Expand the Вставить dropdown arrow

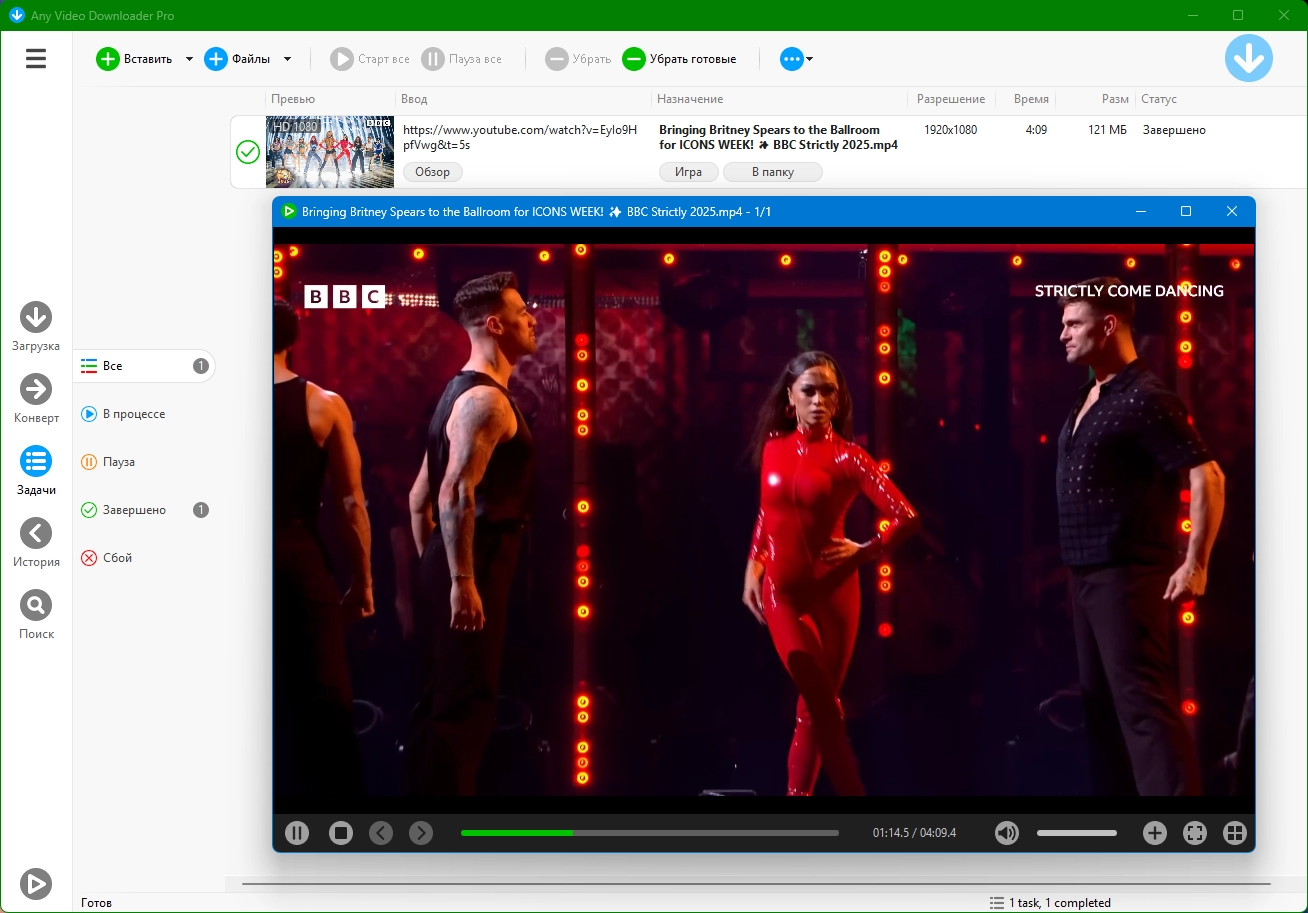pos(189,59)
